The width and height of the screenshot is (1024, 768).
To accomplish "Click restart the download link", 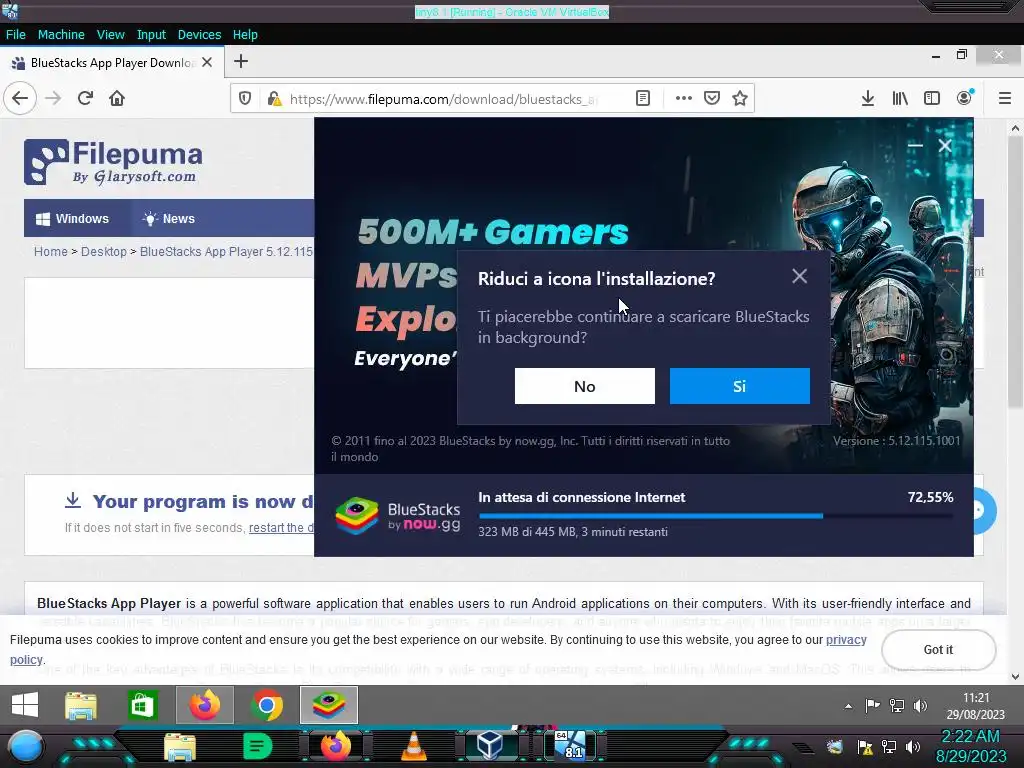I will tap(281, 528).
